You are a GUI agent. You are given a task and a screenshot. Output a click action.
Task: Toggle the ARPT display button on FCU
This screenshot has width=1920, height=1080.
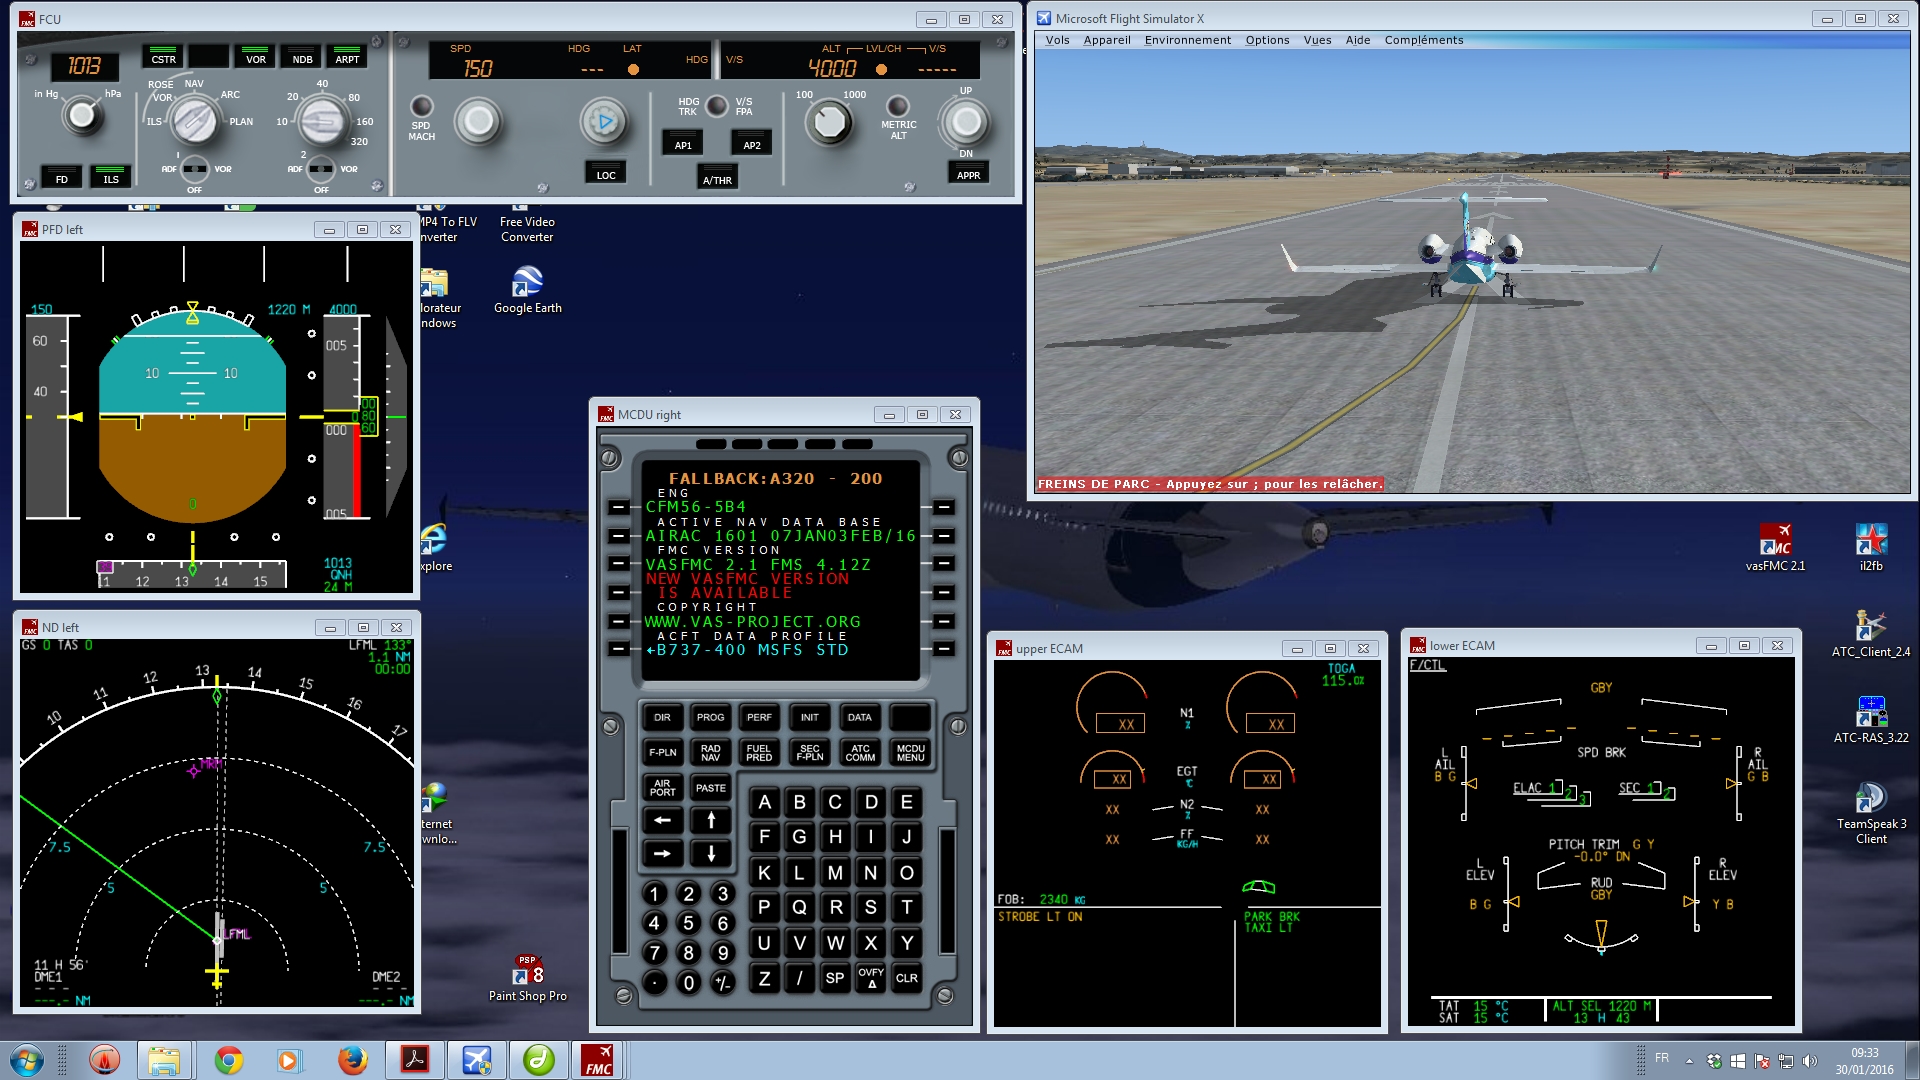click(x=347, y=56)
